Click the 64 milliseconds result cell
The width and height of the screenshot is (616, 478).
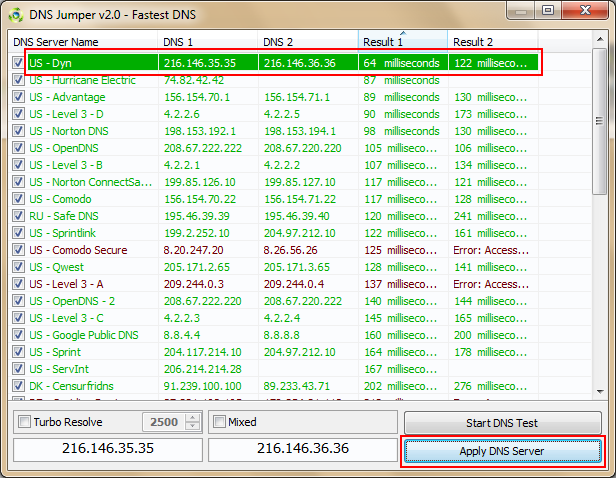pos(401,63)
